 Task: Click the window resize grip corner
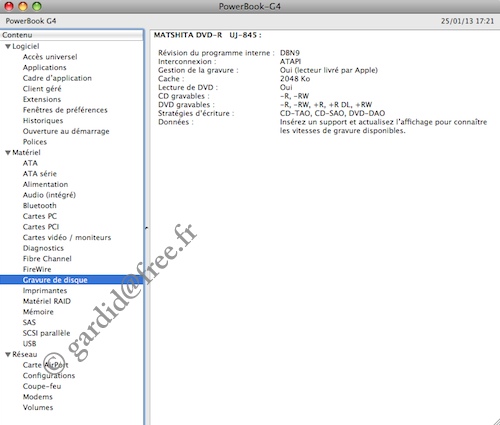[x=496, y=421]
